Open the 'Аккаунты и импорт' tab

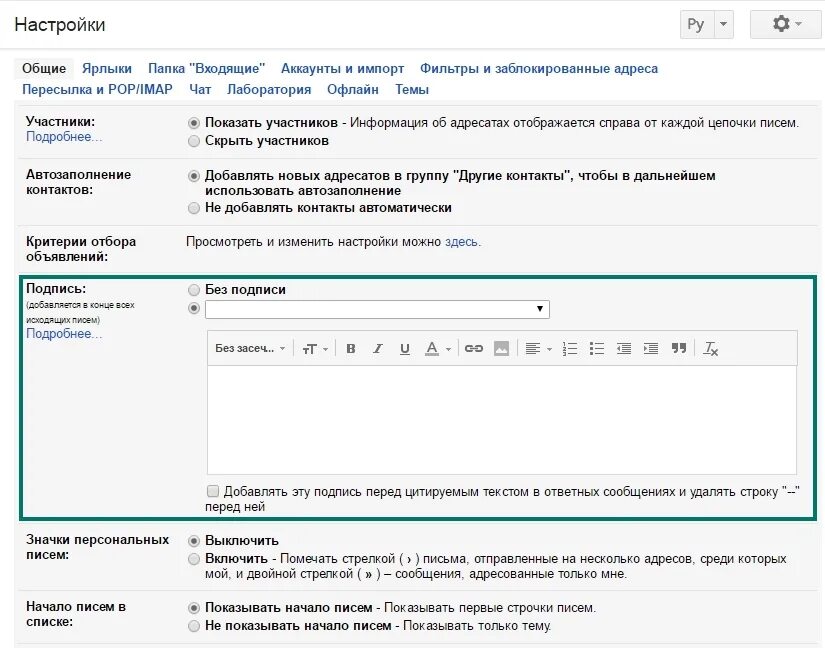point(343,68)
